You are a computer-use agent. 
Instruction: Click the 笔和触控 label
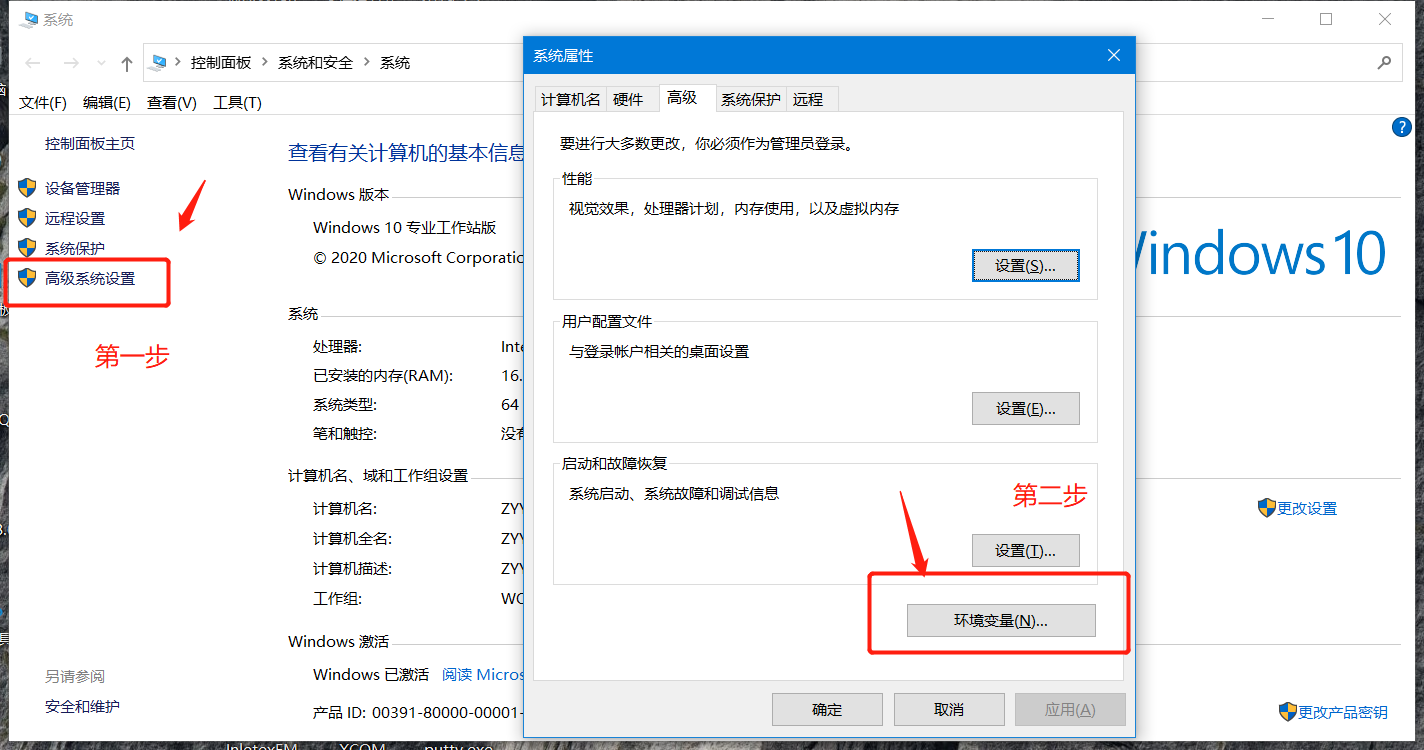tap(345, 434)
